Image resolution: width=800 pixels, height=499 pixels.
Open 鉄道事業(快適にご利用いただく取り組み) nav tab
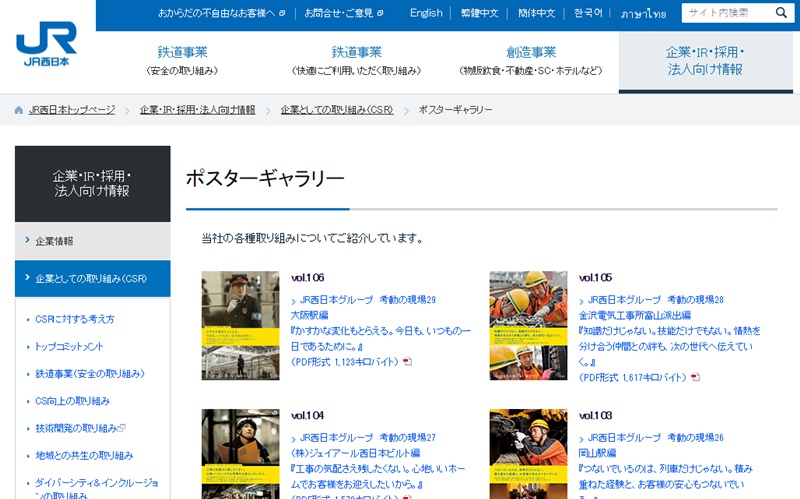(x=356, y=61)
